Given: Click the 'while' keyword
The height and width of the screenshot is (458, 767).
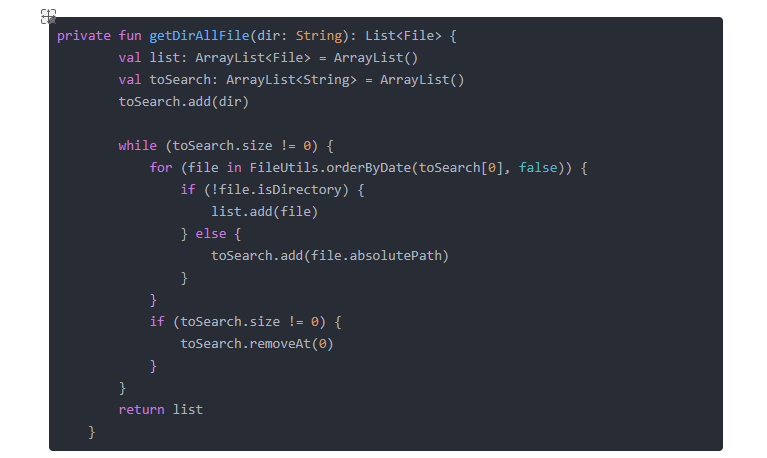Looking at the screenshot, I should click(137, 146).
